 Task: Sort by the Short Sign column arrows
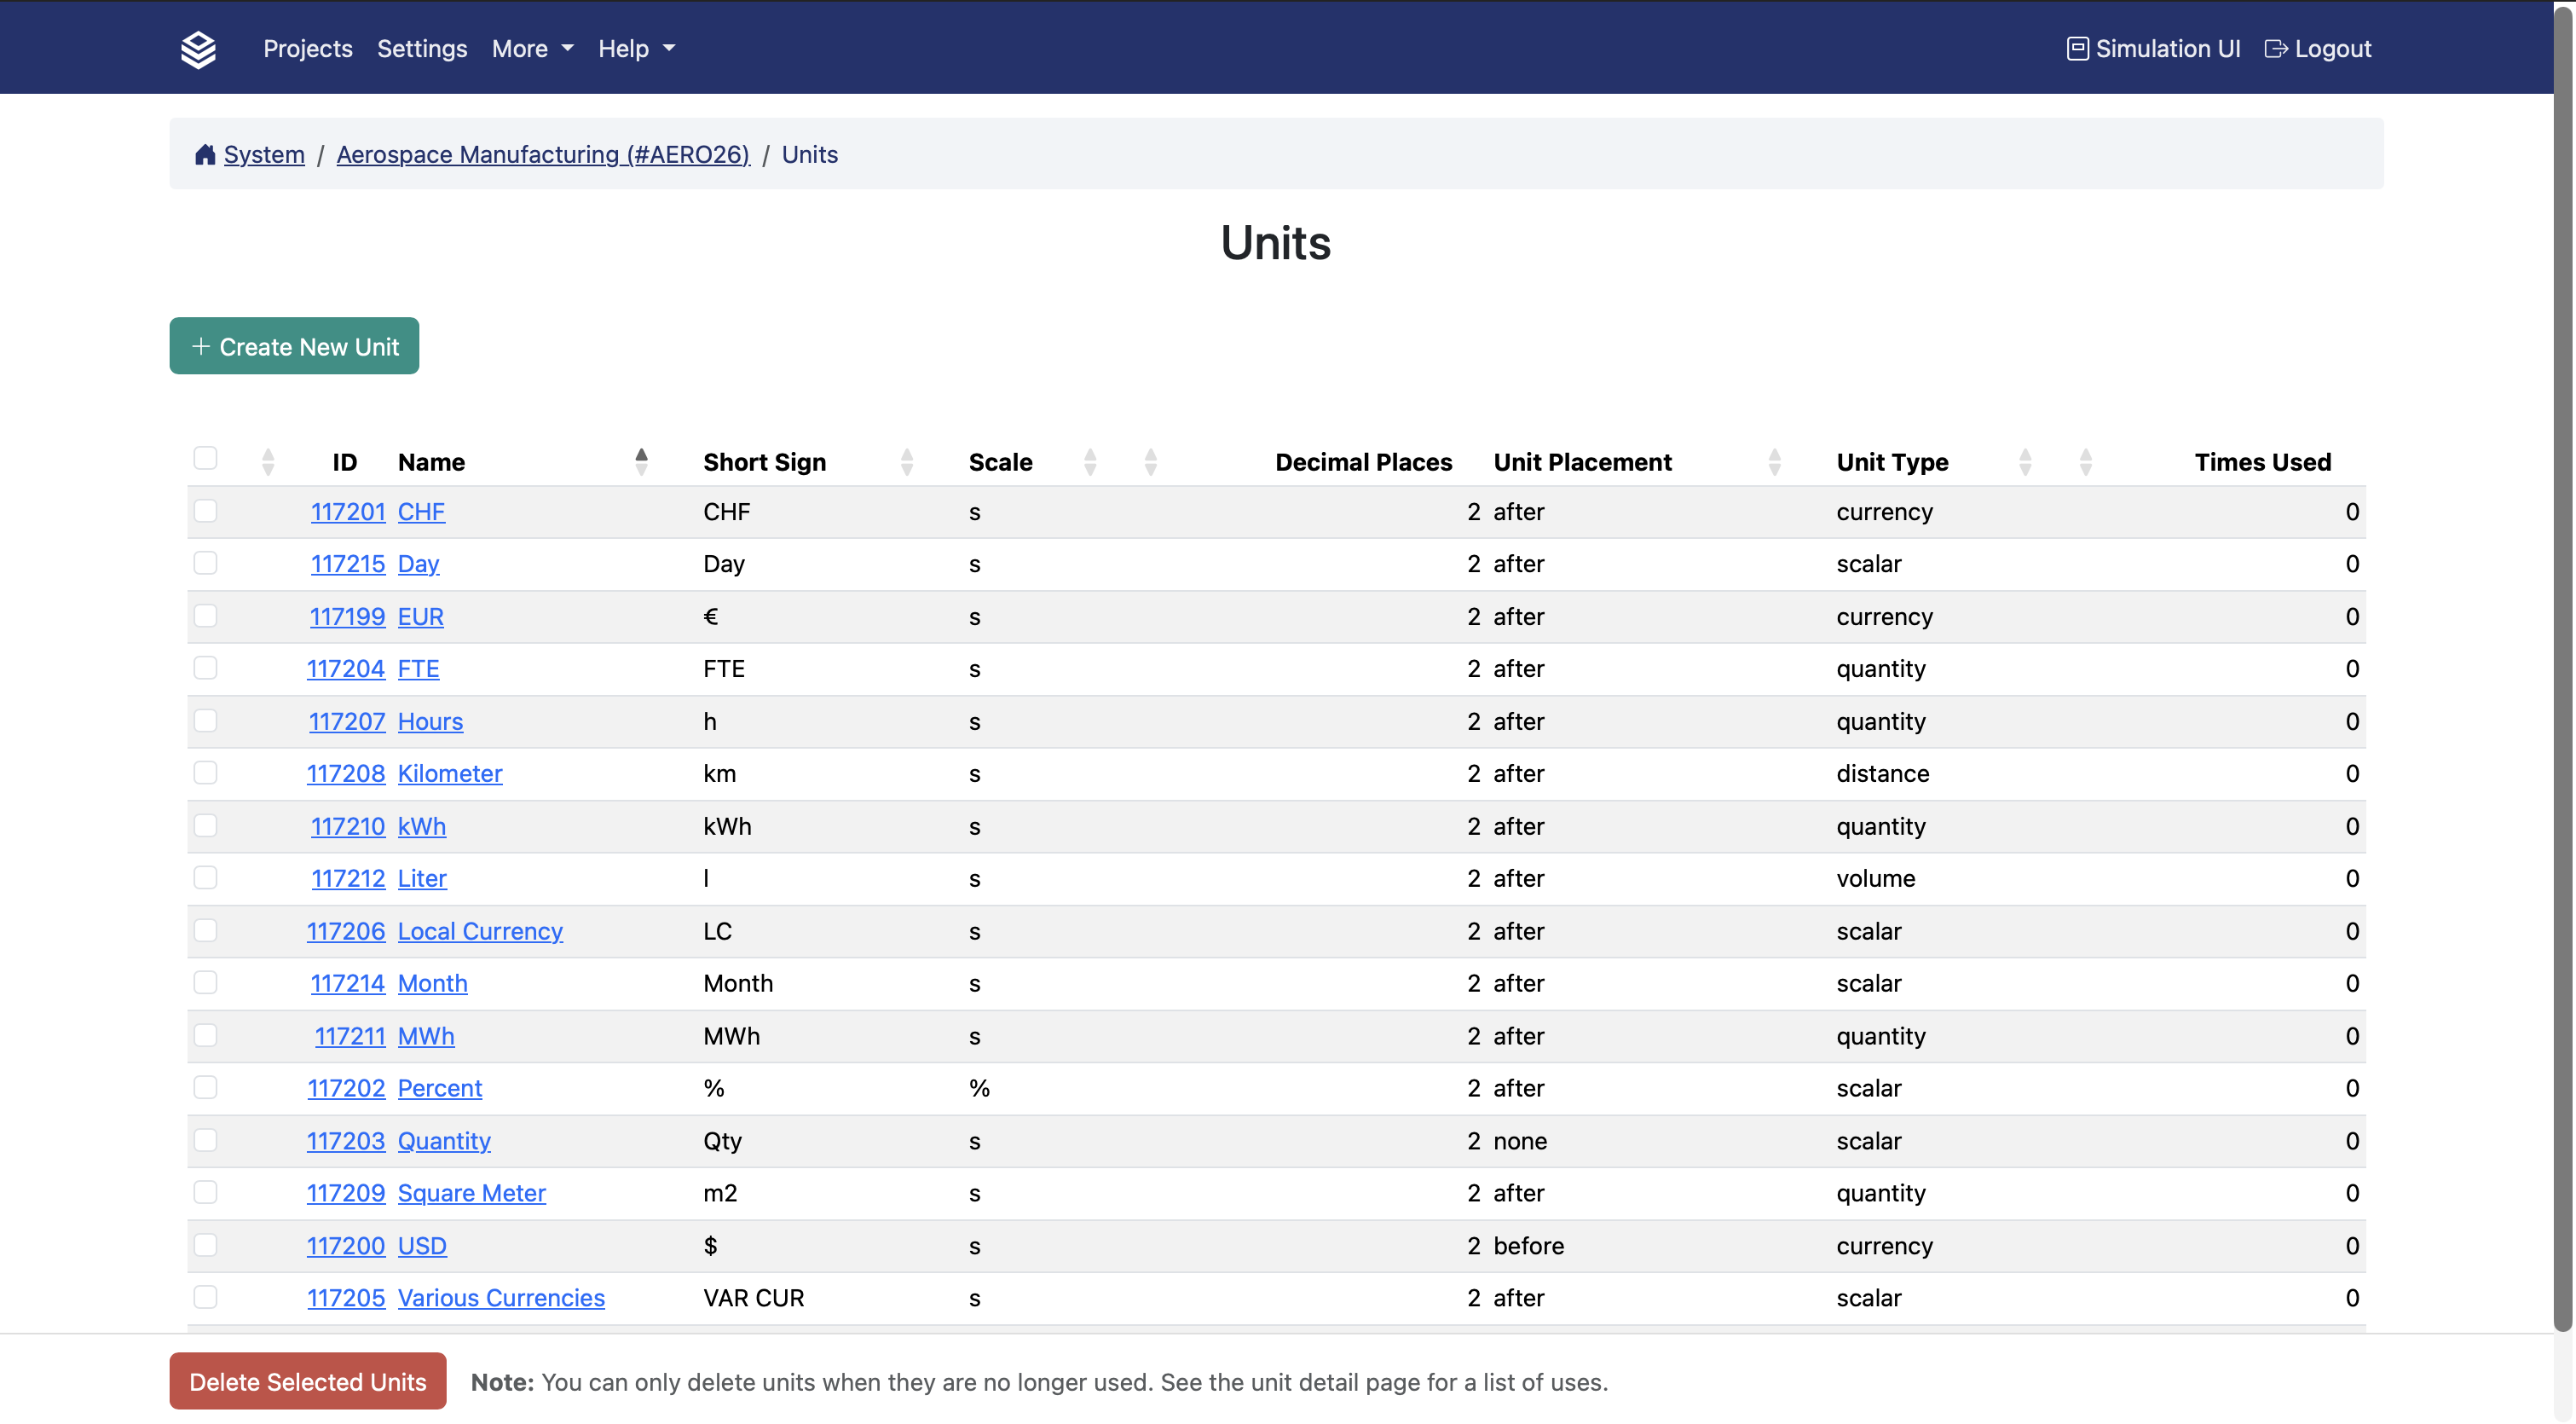tap(907, 461)
